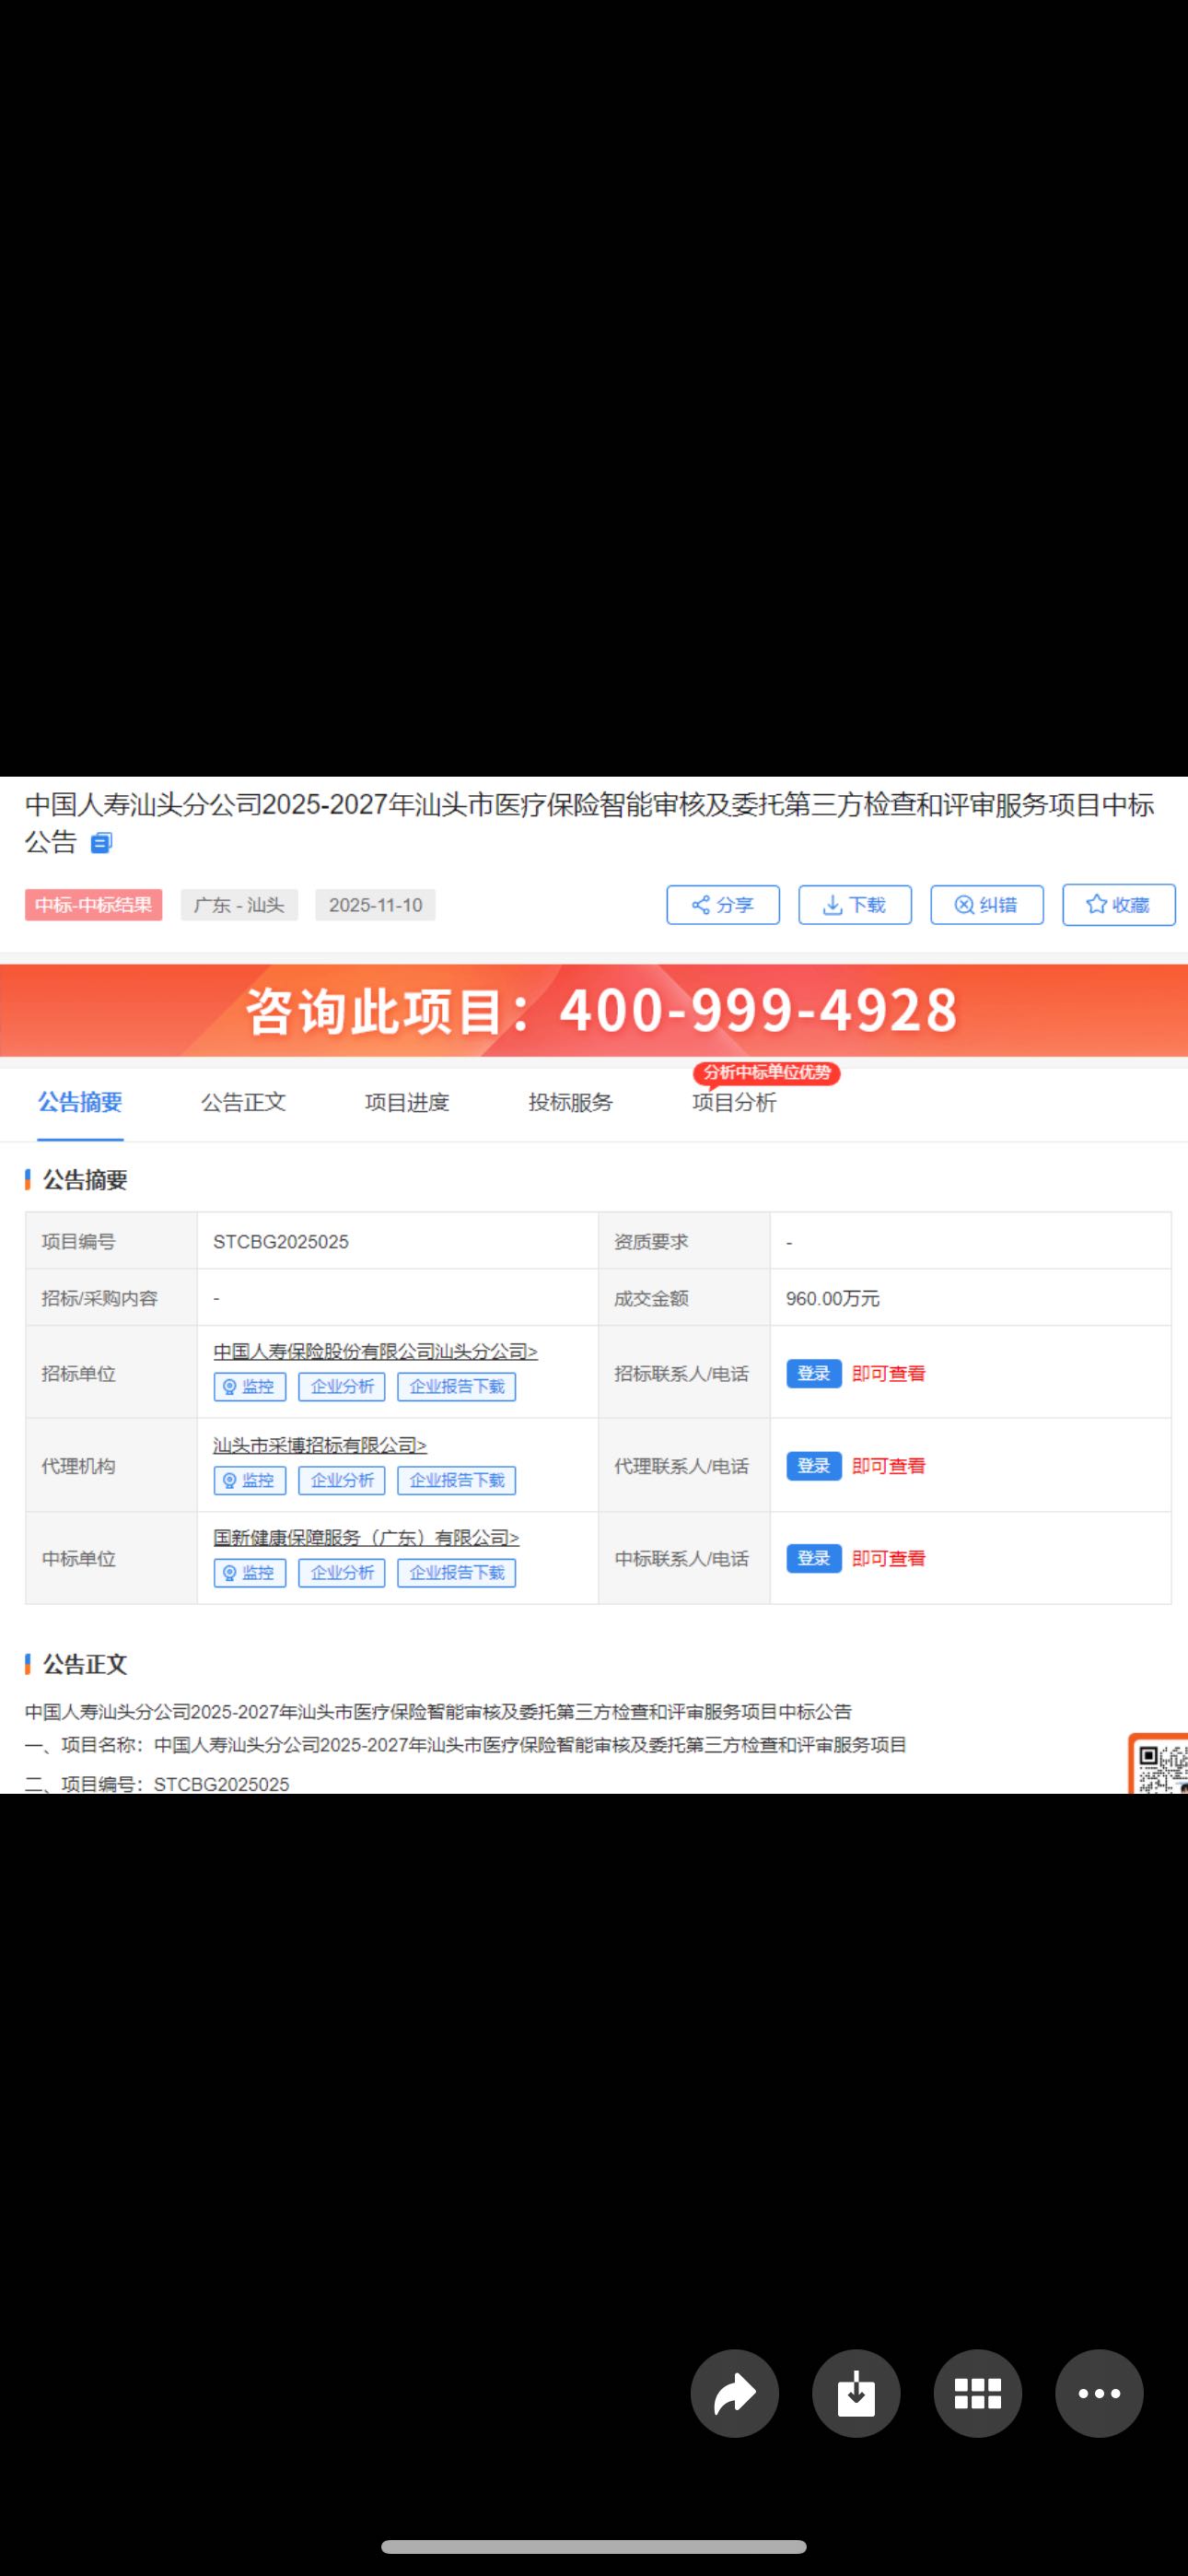This screenshot has width=1188, height=2576.
Task: Click the 分析中标单位优势 red badge
Action: point(767,1073)
